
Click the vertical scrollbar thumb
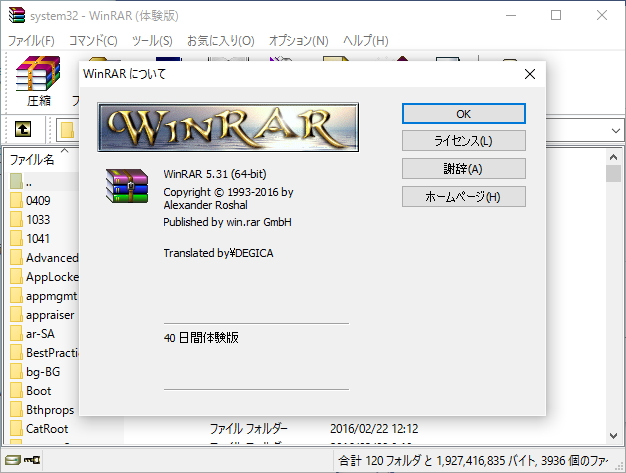pos(614,174)
